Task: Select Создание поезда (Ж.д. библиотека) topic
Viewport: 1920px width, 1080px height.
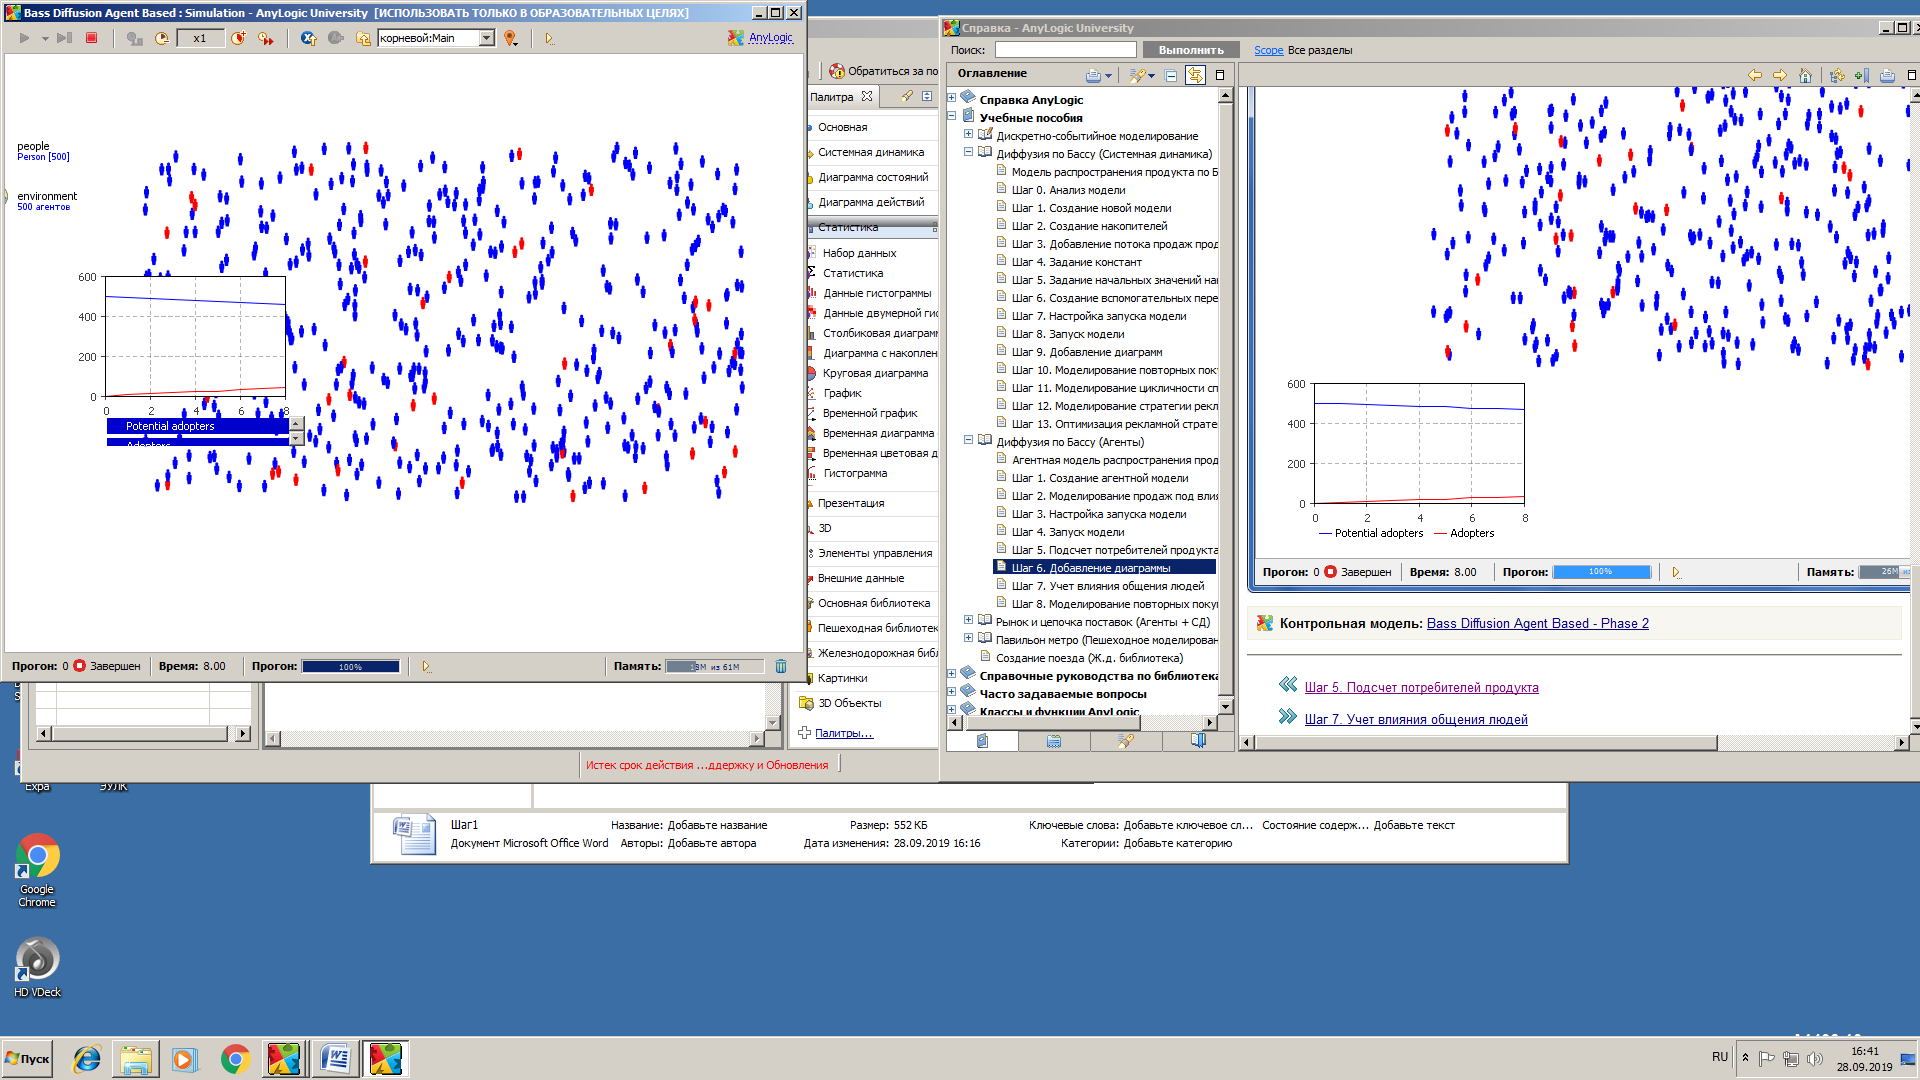Action: point(1089,658)
